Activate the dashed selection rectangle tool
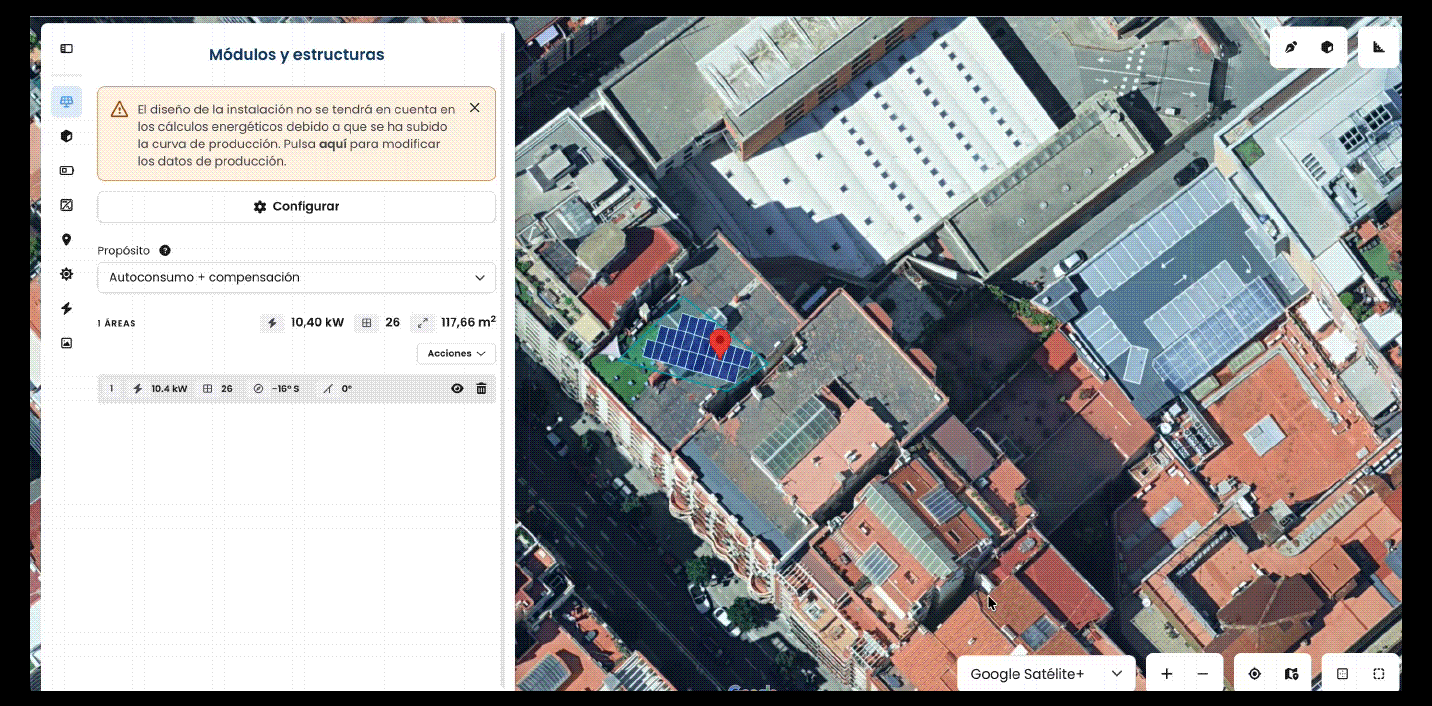 (1379, 674)
